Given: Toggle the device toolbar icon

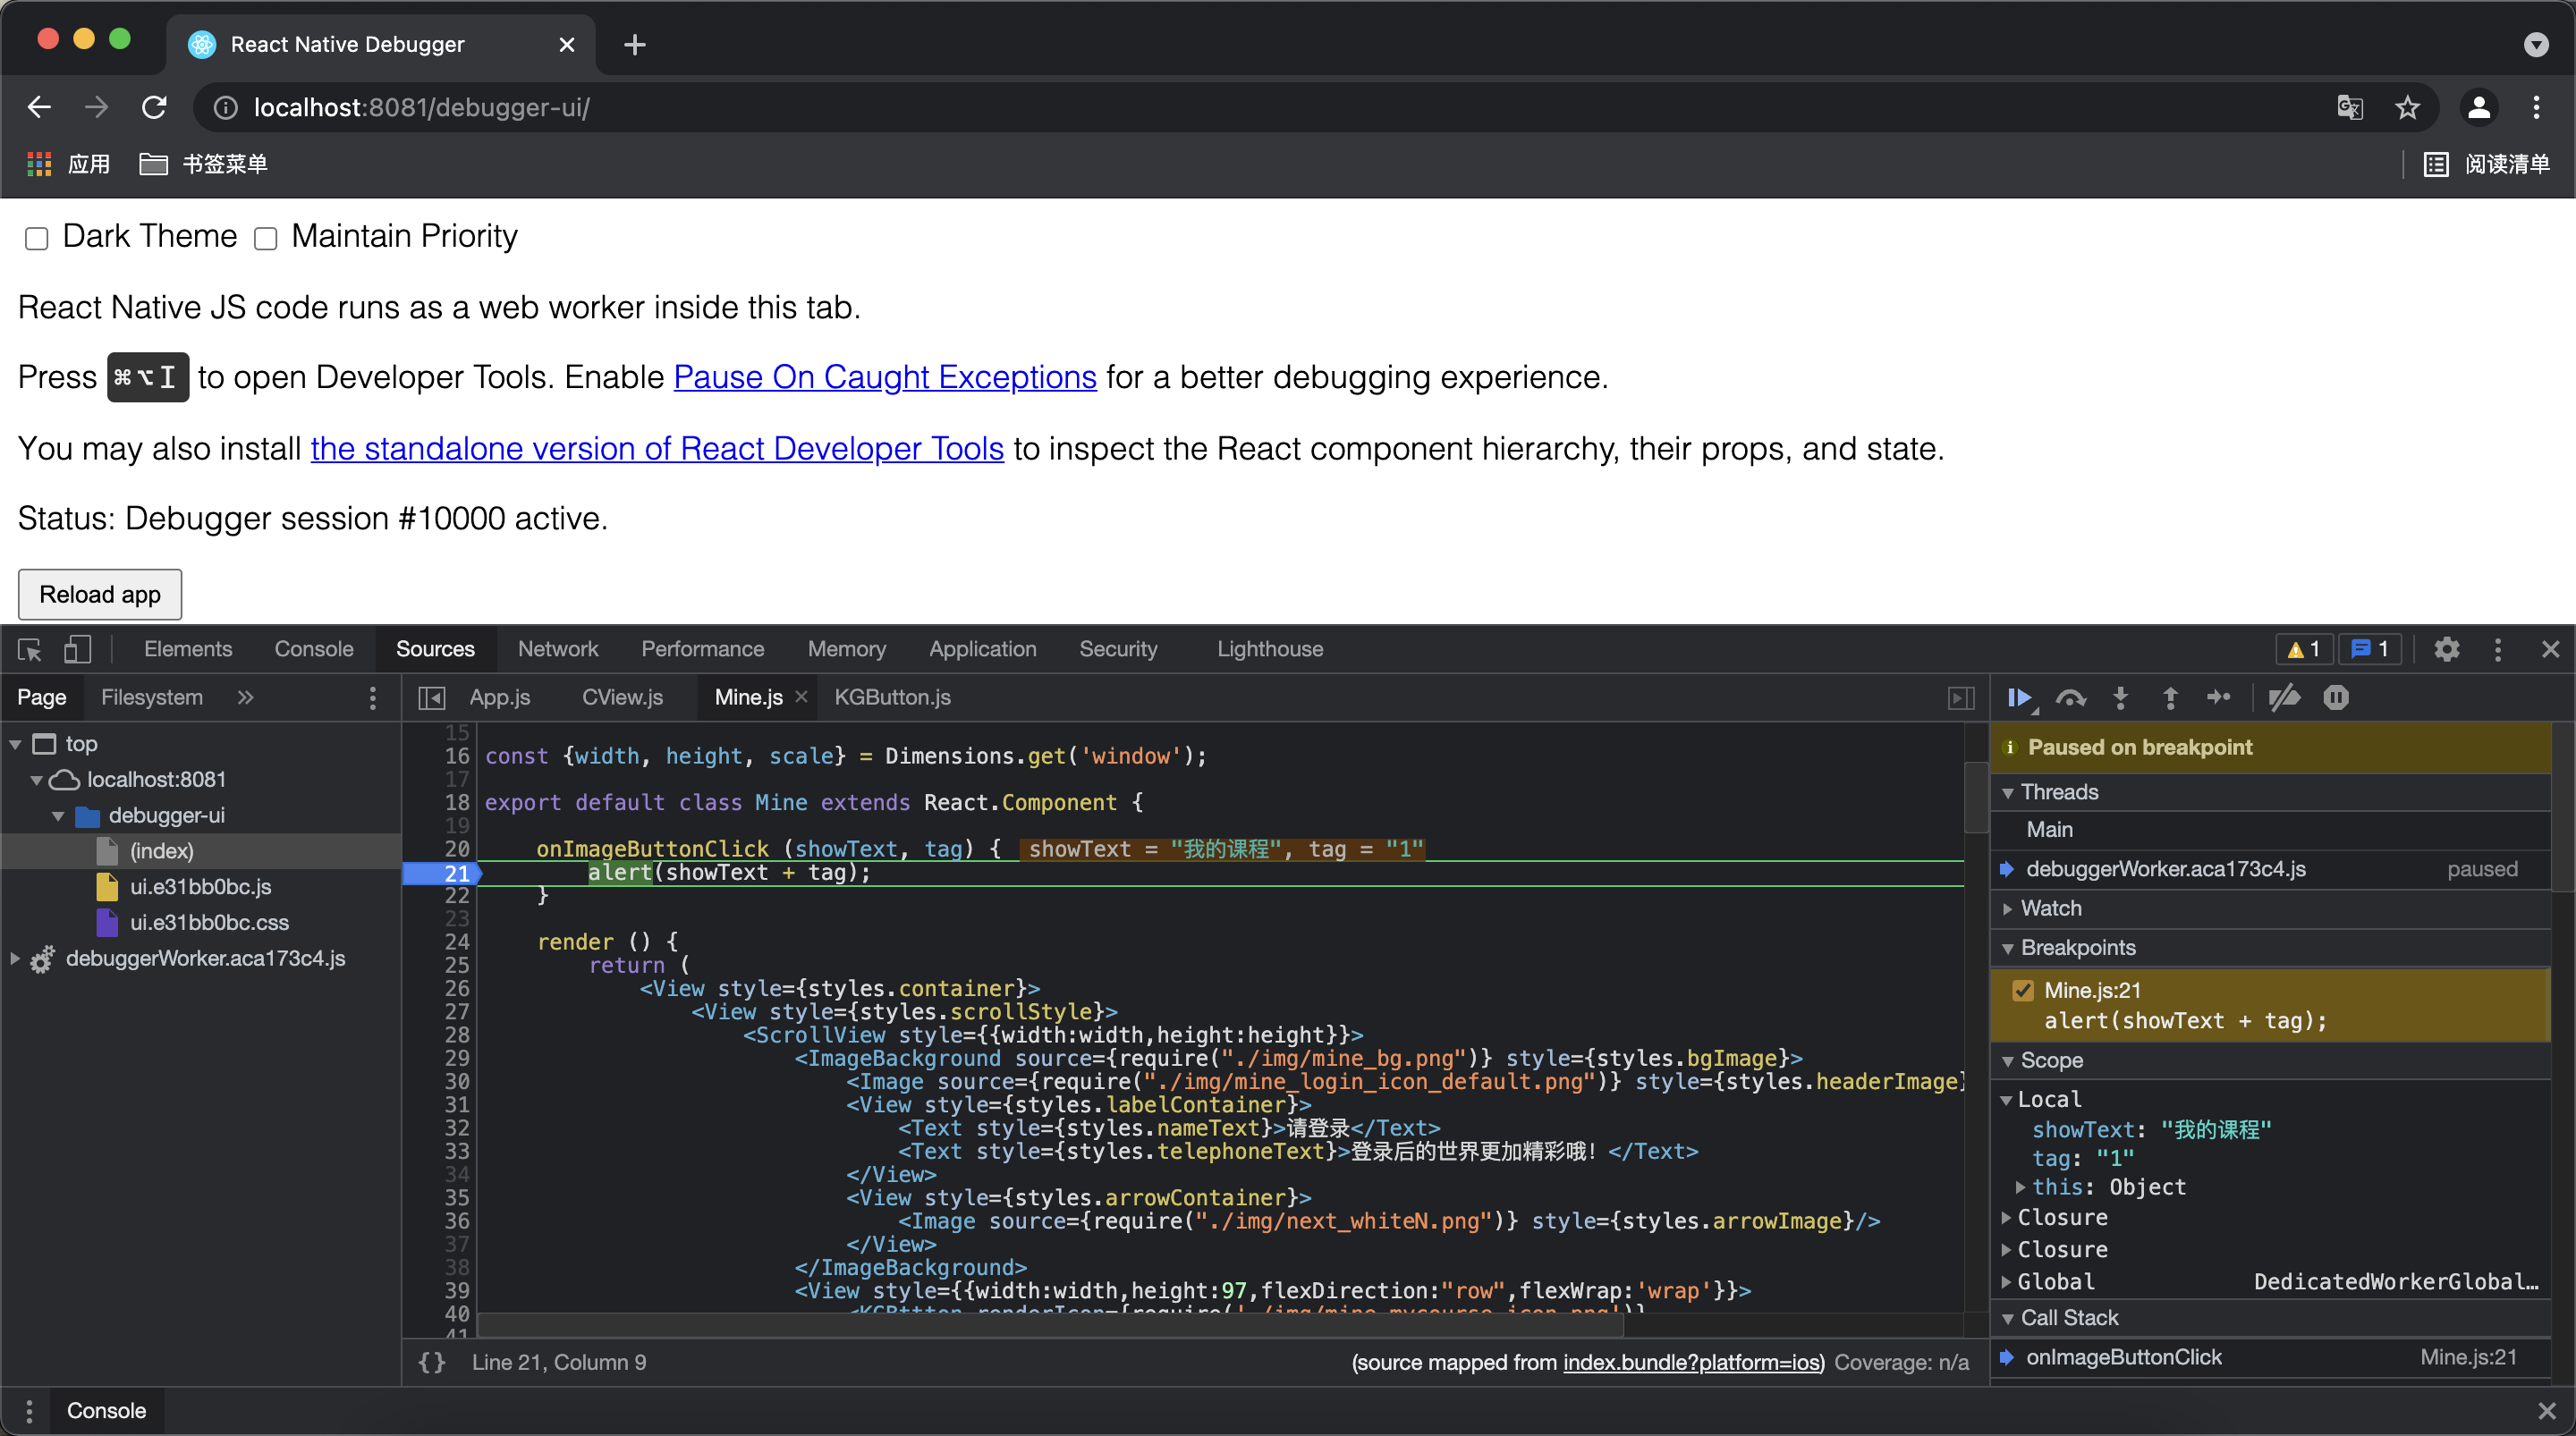Looking at the screenshot, I should click(77, 650).
